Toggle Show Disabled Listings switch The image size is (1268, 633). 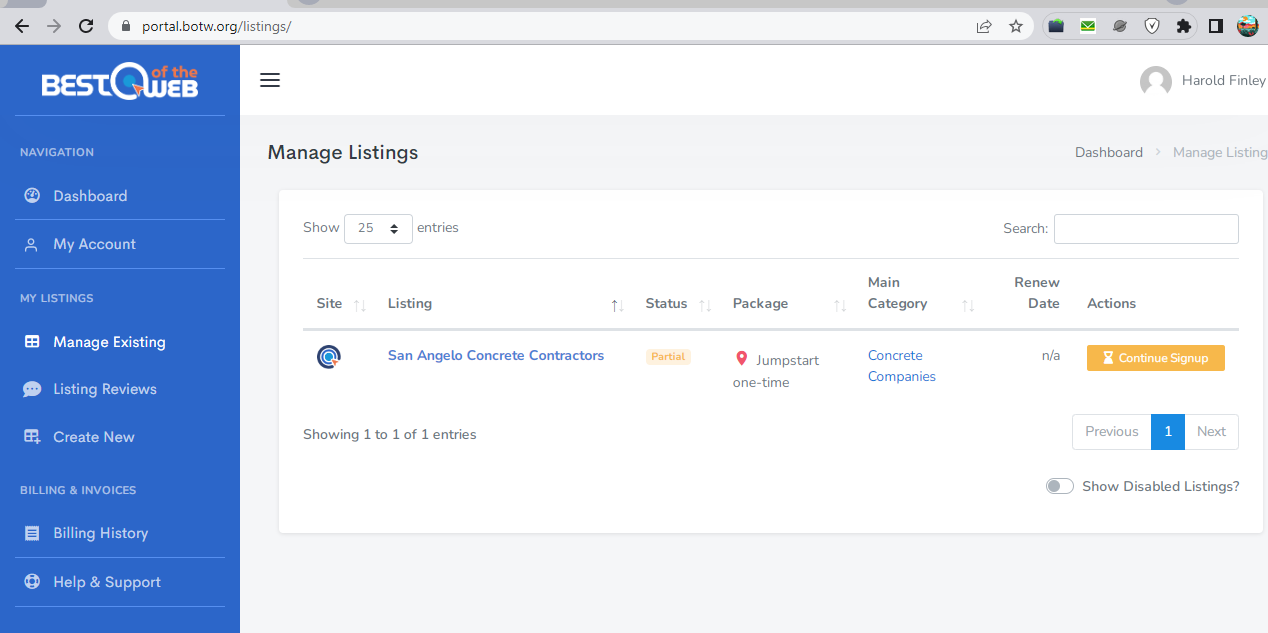(x=1060, y=486)
